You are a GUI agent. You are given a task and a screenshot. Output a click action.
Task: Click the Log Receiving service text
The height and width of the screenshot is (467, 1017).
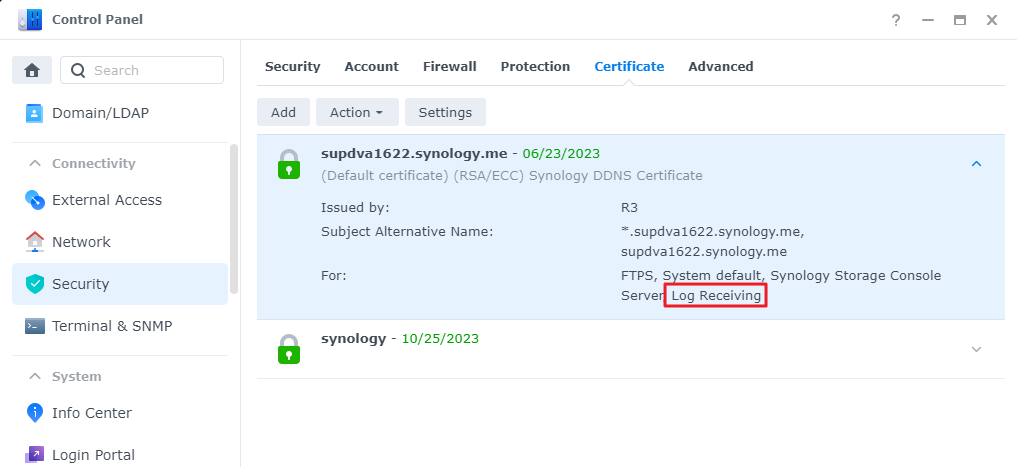point(716,296)
